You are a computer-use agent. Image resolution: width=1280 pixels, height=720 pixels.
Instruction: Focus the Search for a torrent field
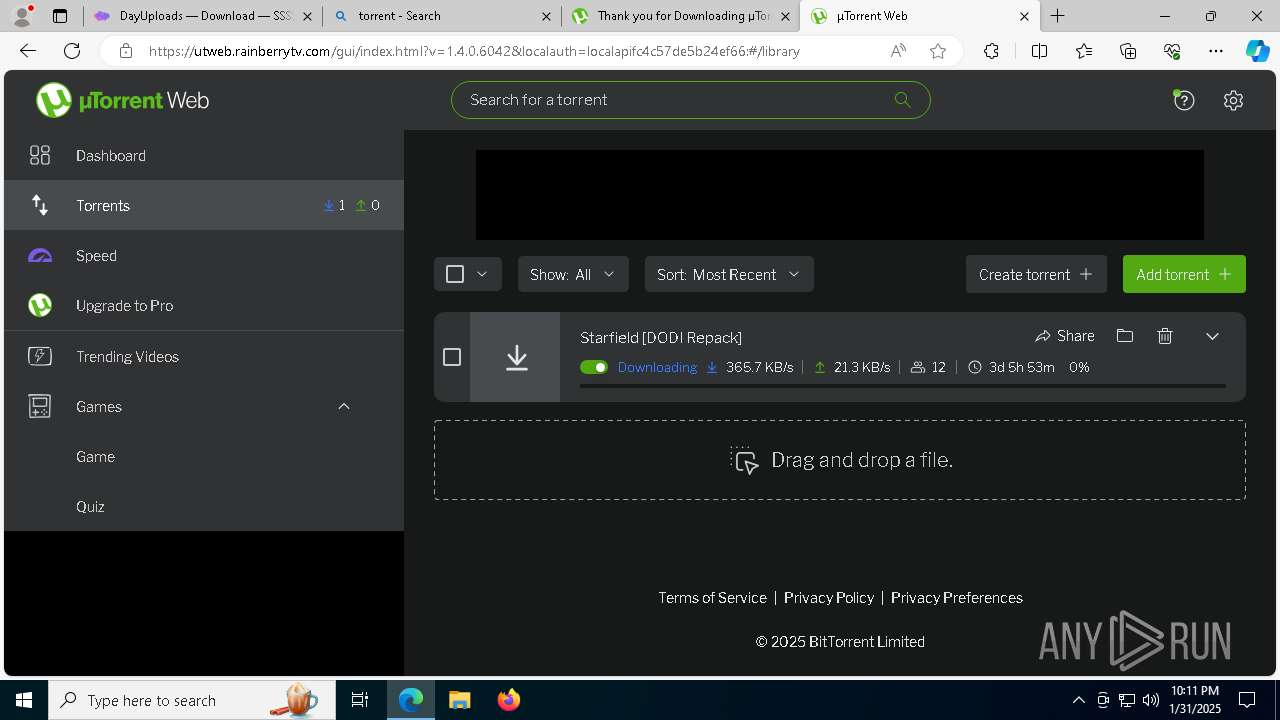pyautogui.click(x=691, y=100)
